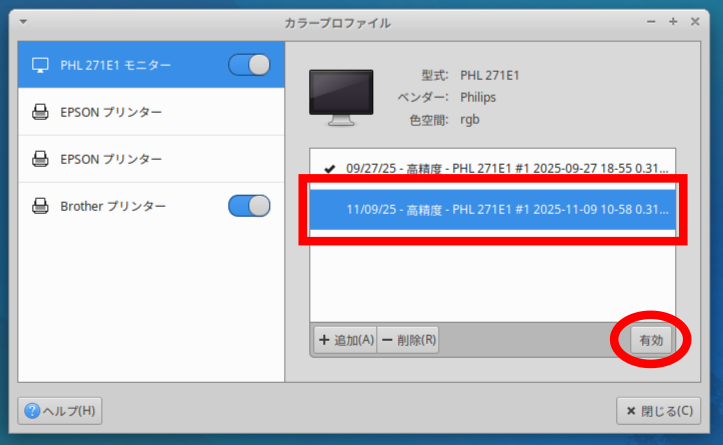Click the large Philips monitor image
This screenshot has width=723, height=445.
coord(341,97)
